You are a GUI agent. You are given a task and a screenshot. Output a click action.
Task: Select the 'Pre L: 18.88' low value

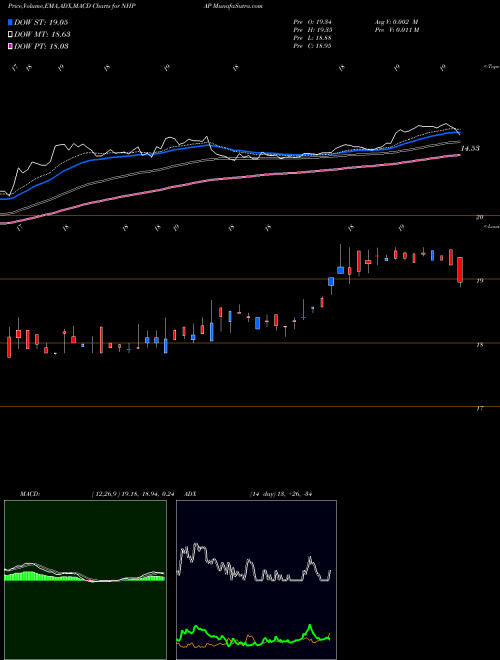[x=312, y=38]
